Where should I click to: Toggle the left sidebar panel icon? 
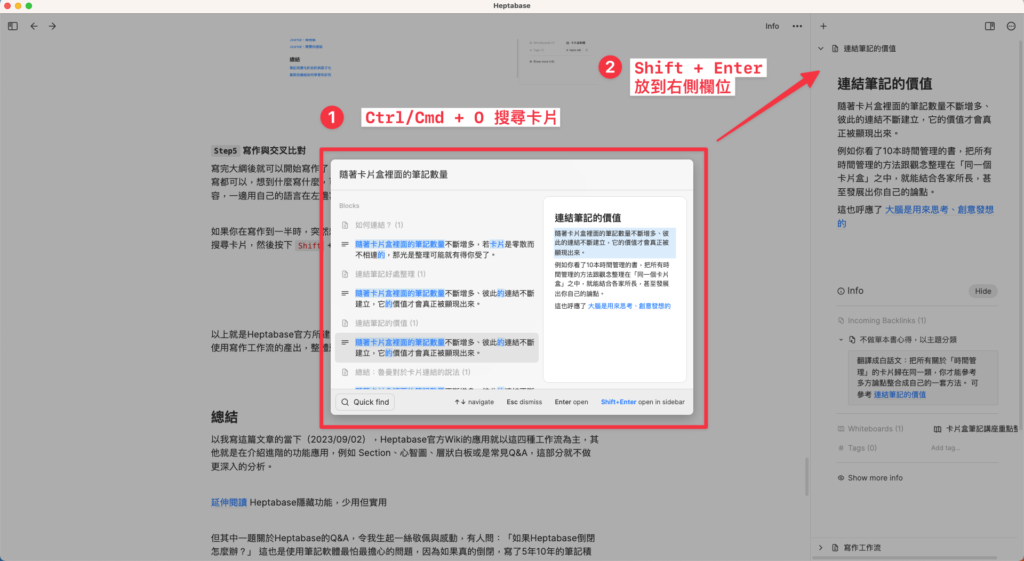13,26
